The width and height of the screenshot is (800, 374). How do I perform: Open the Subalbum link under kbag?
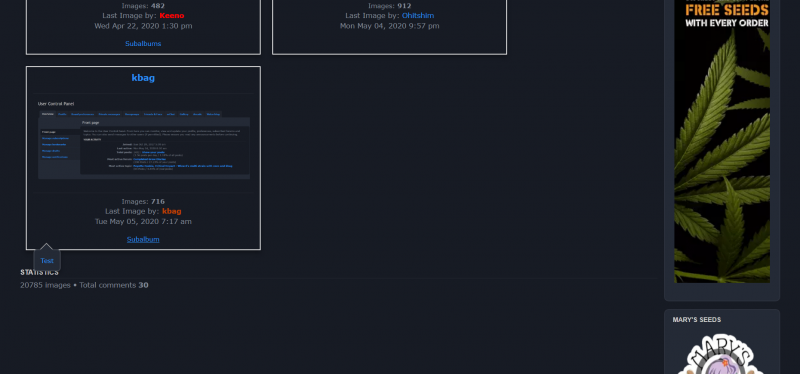143,239
